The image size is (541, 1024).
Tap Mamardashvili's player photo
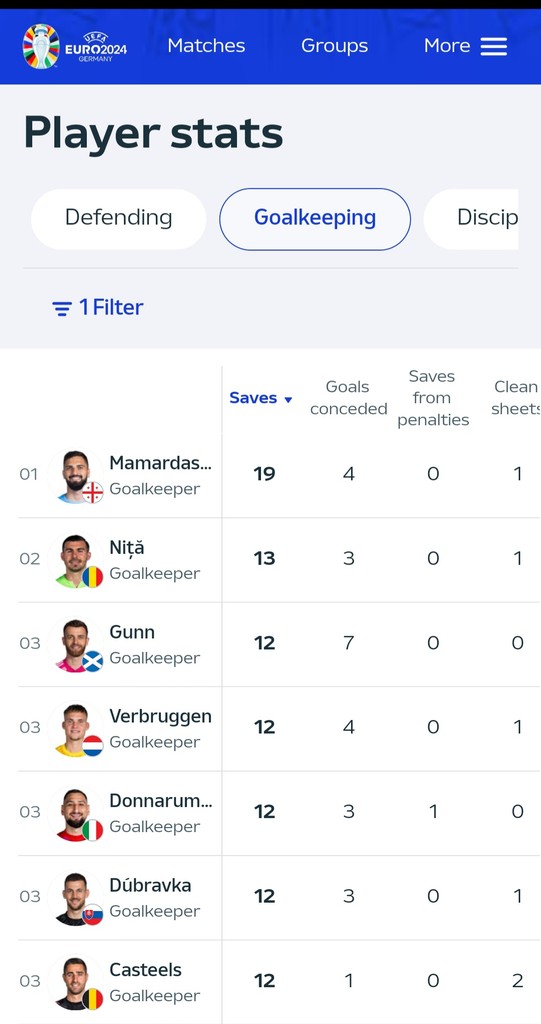[x=75, y=477]
